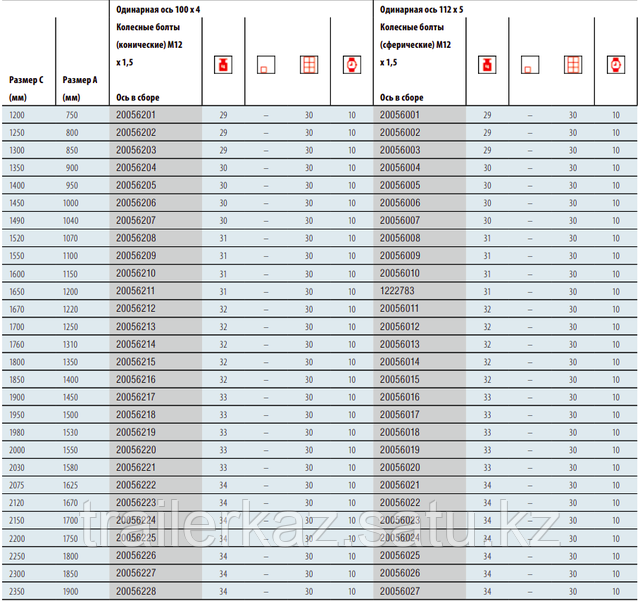Click the clock icon under axle 112 x 5
This screenshot has height=601, width=640.
point(616,65)
